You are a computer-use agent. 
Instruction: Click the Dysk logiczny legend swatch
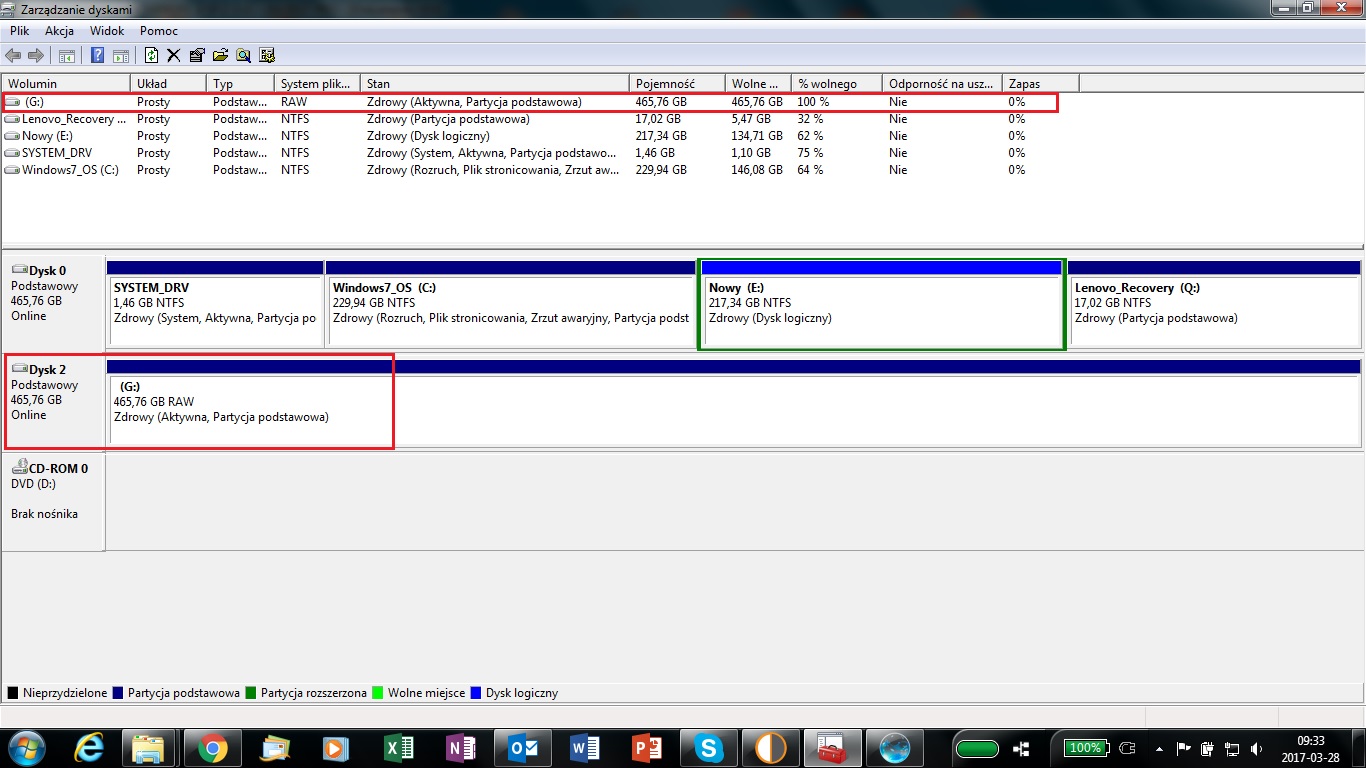pyautogui.click(x=476, y=692)
